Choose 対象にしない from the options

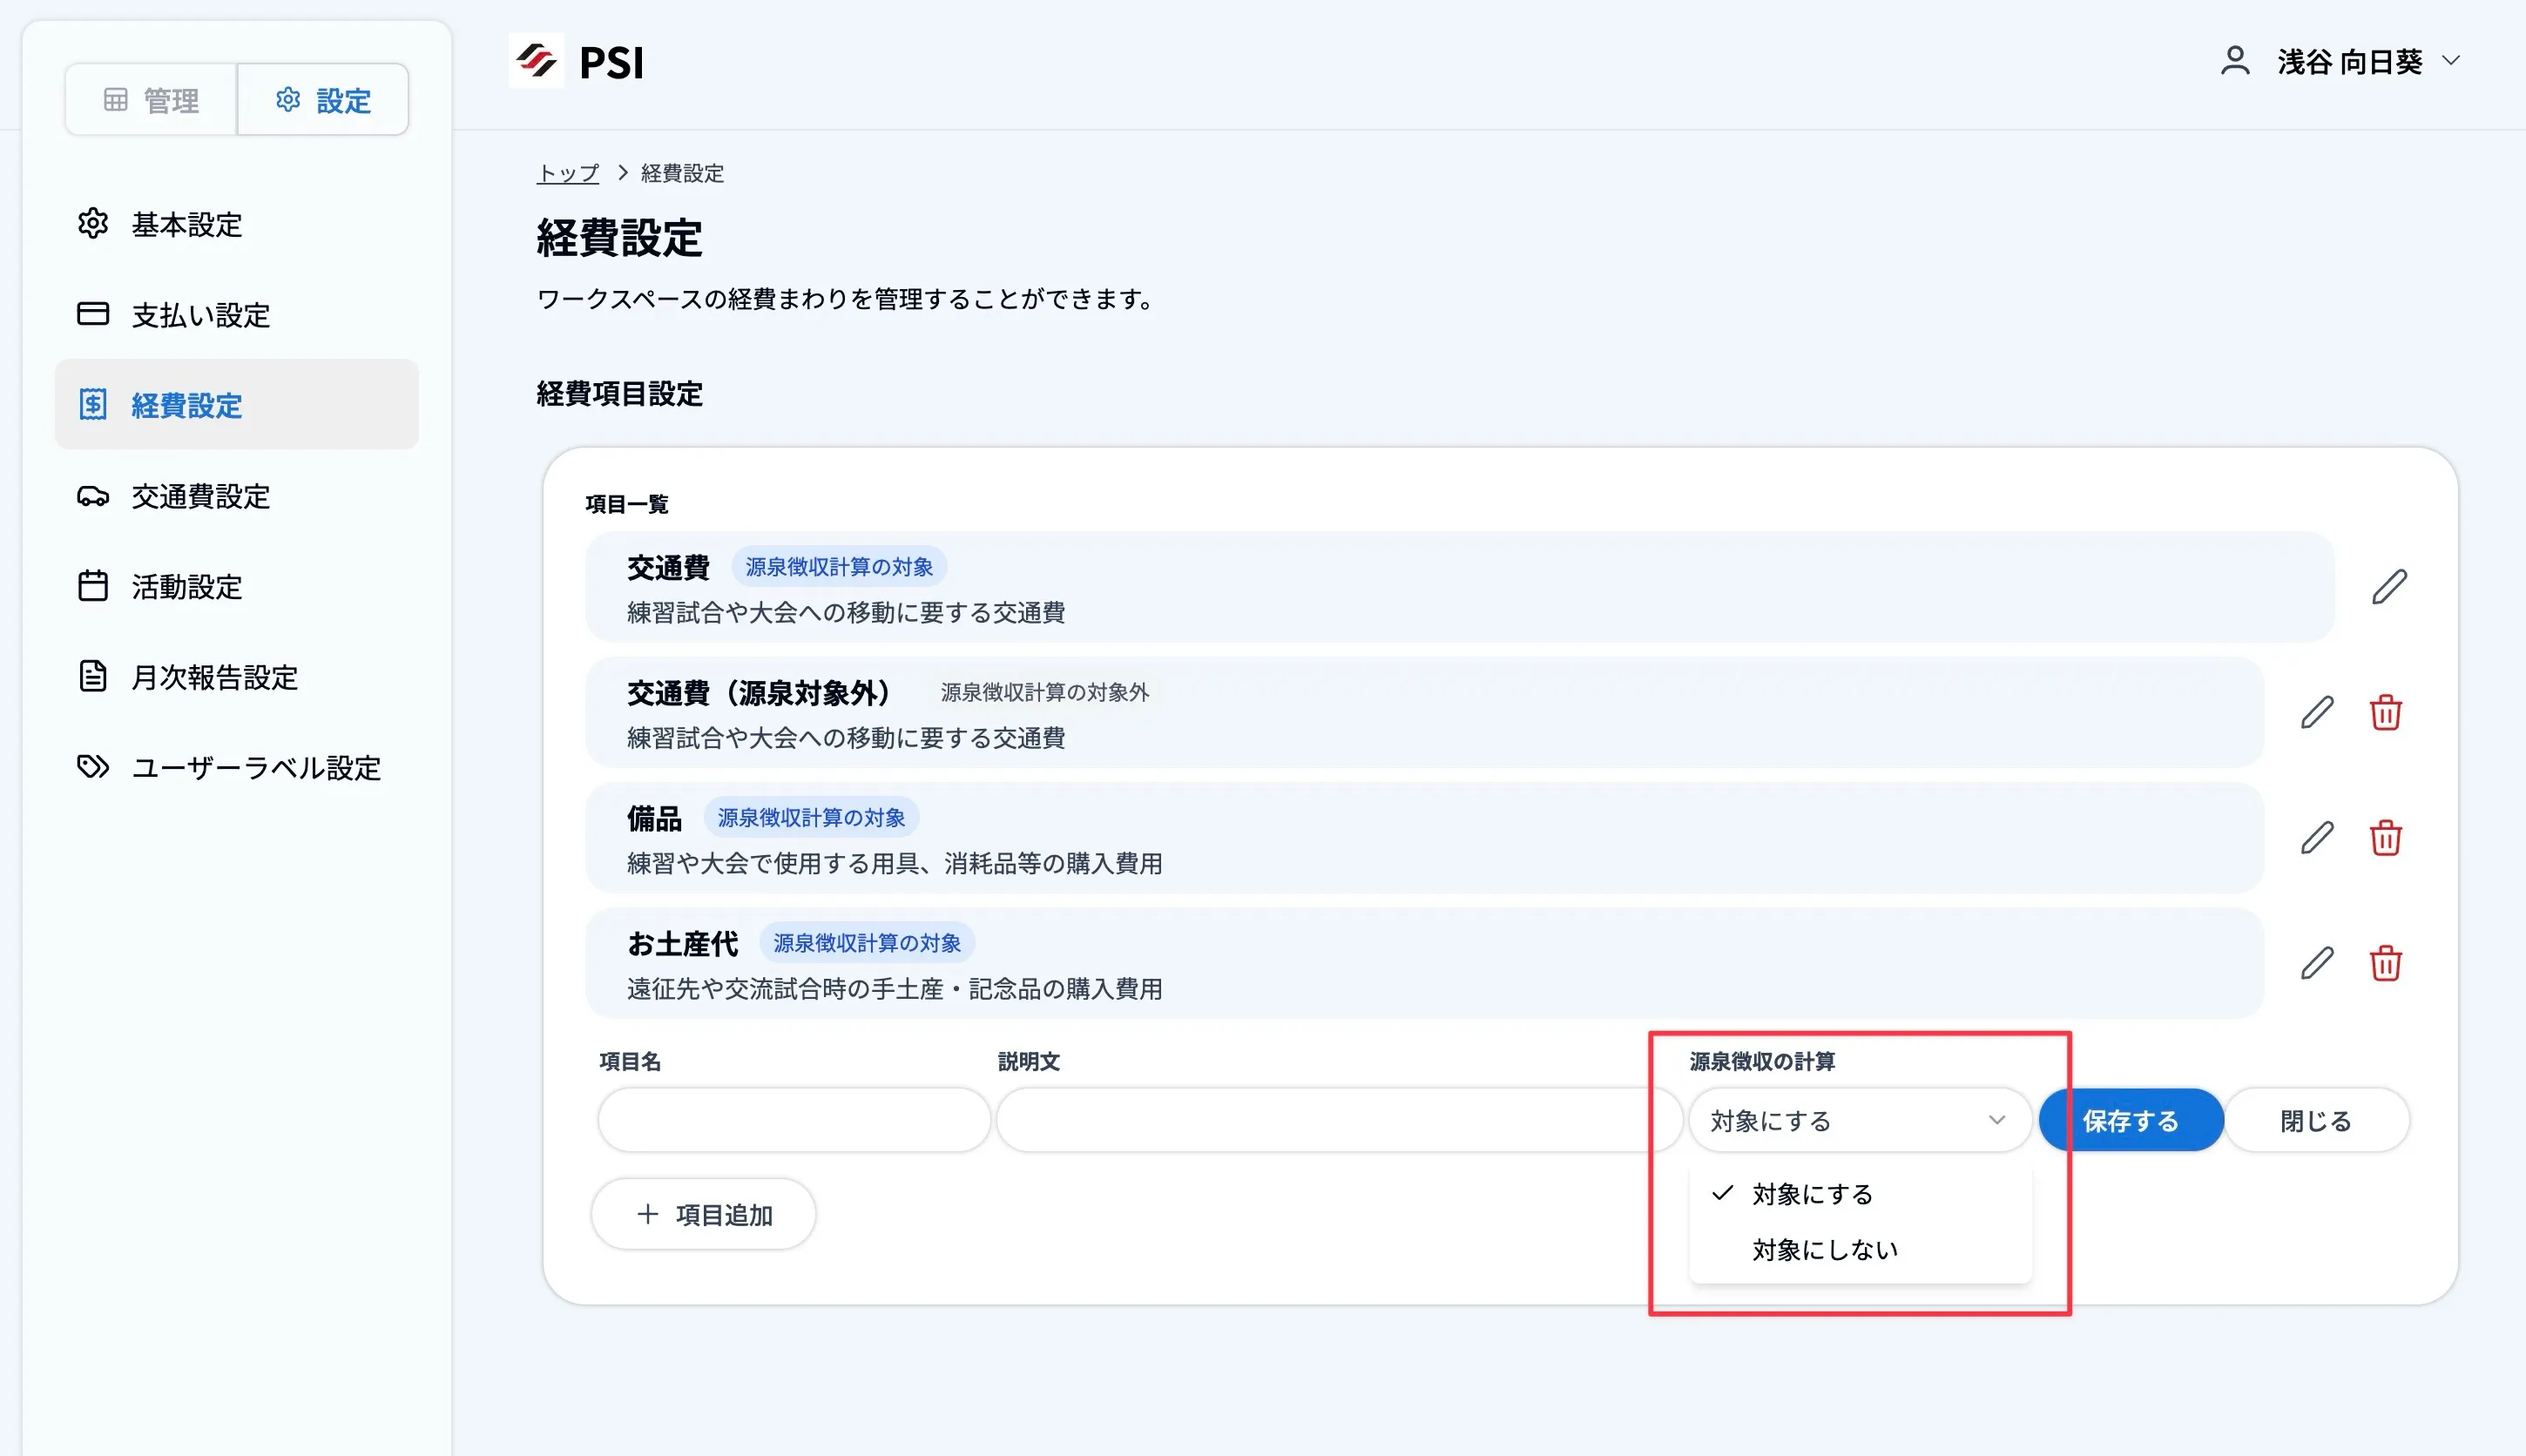click(1823, 1248)
